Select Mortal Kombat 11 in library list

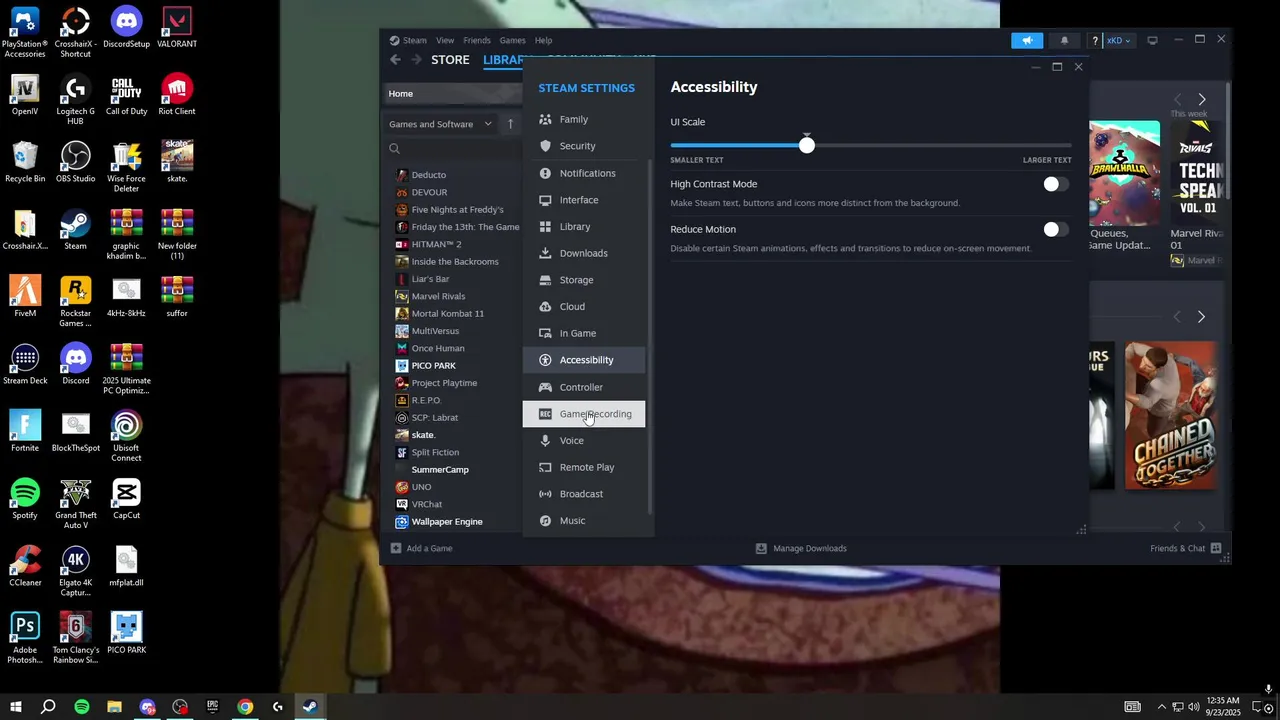coord(447,313)
